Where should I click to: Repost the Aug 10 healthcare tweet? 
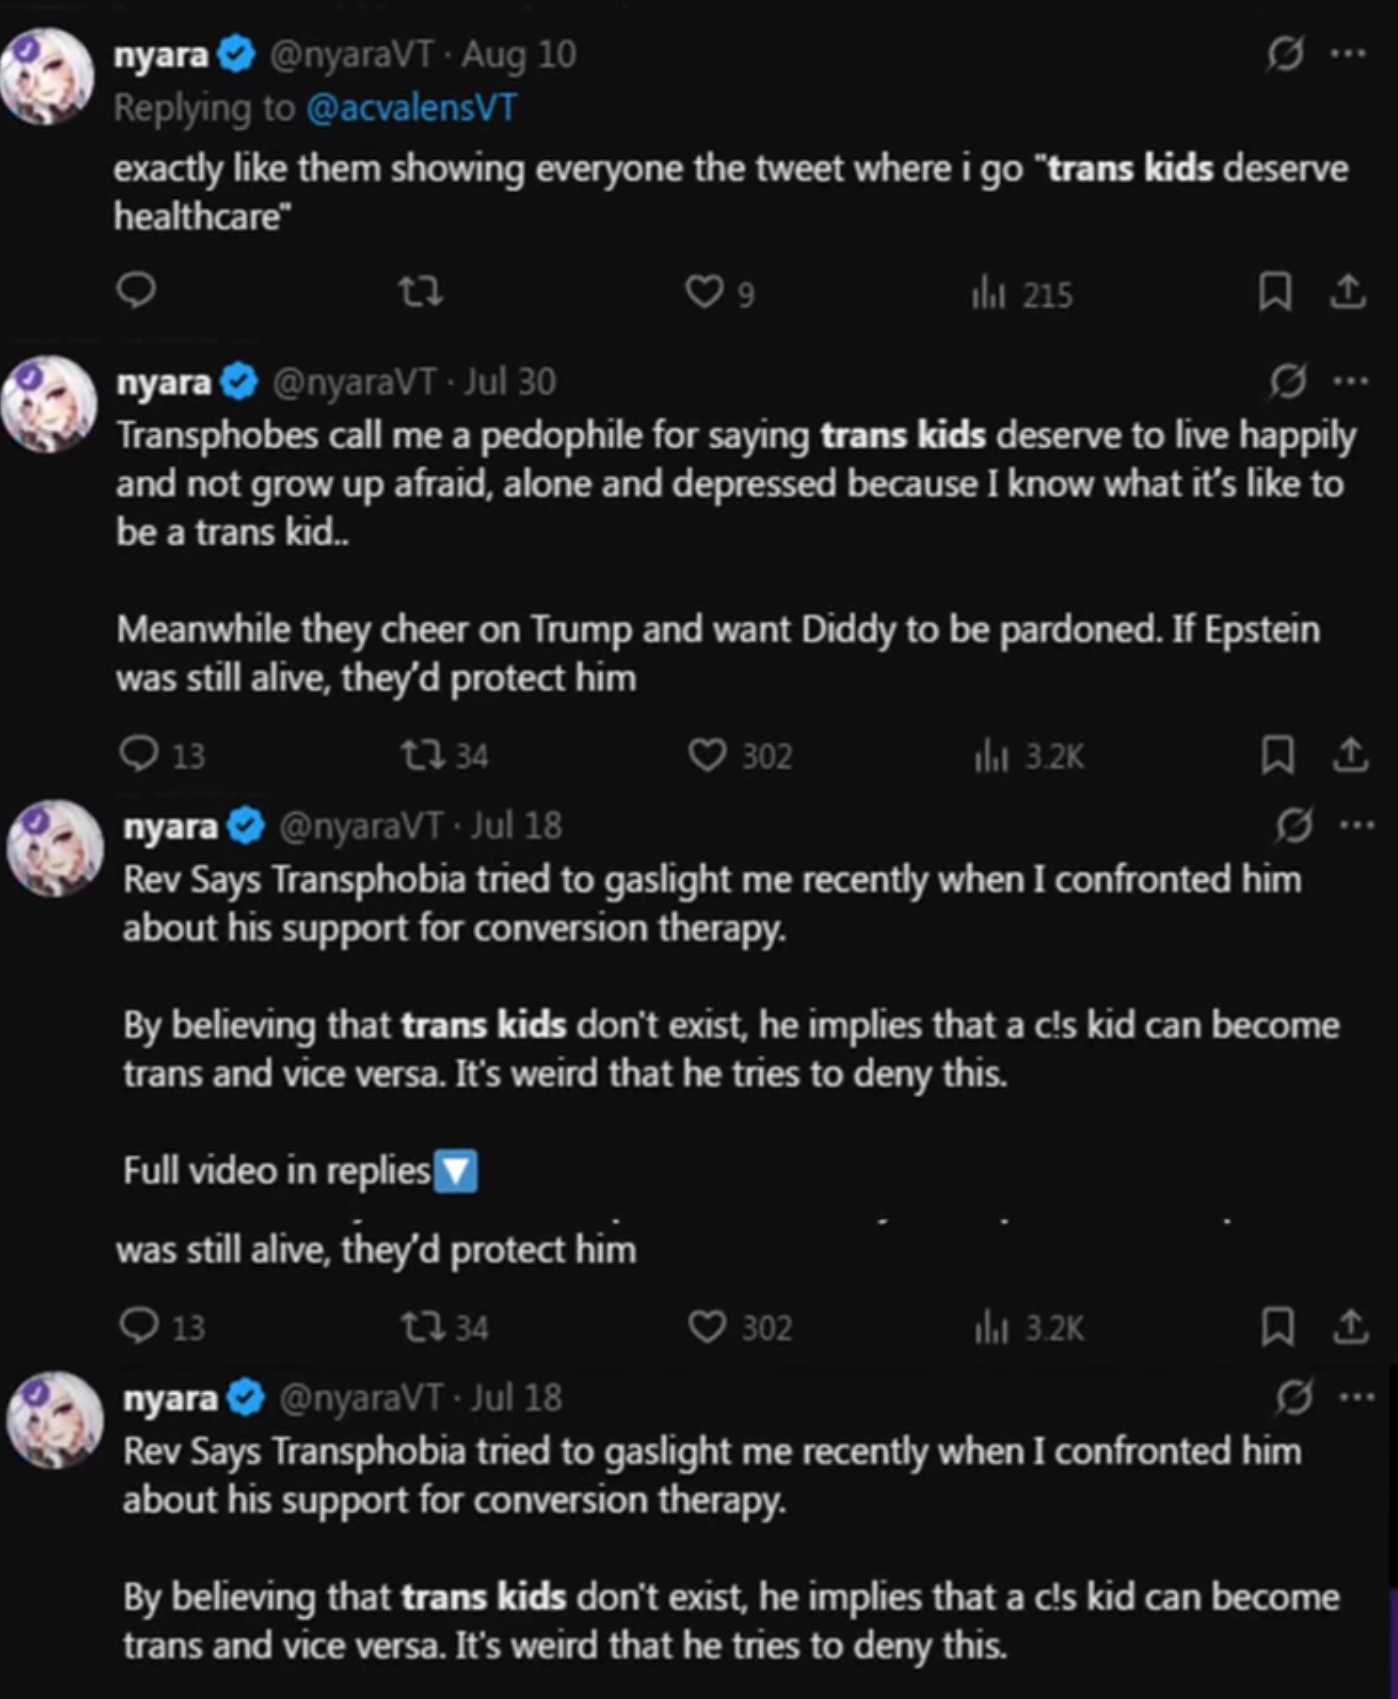pos(420,292)
